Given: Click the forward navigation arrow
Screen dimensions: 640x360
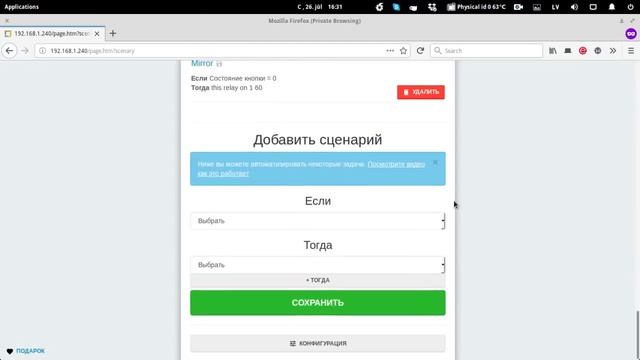Looking at the screenshot, I should [x=25, y=51].
